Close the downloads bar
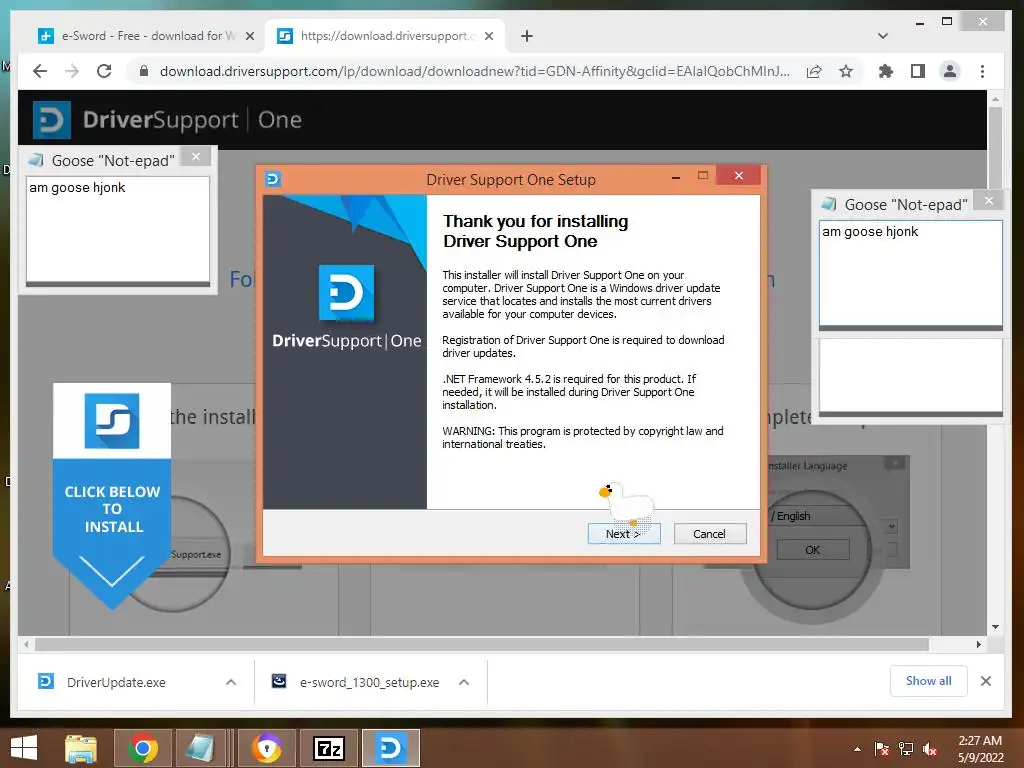The width and height of the screenshot is (1024, 768). pos(985,681)
